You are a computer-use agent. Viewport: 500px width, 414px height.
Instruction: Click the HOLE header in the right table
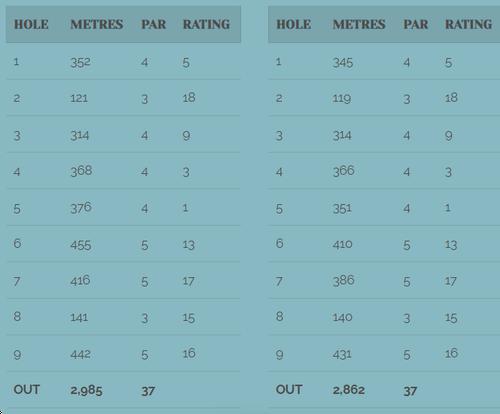[x=293, y=24]
